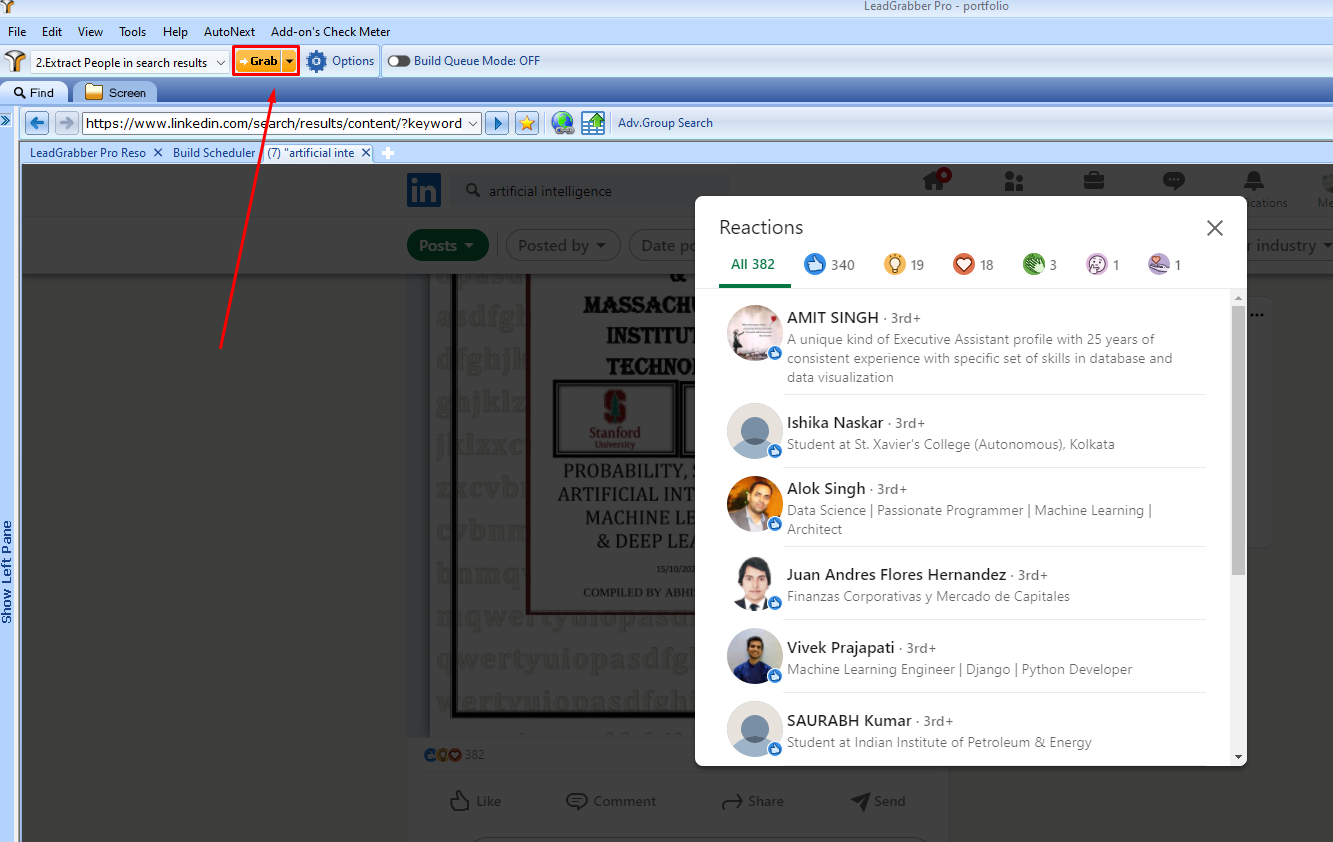
Task: Filter by Funny reaction tab showing 1
Action: click(1103, 265)
